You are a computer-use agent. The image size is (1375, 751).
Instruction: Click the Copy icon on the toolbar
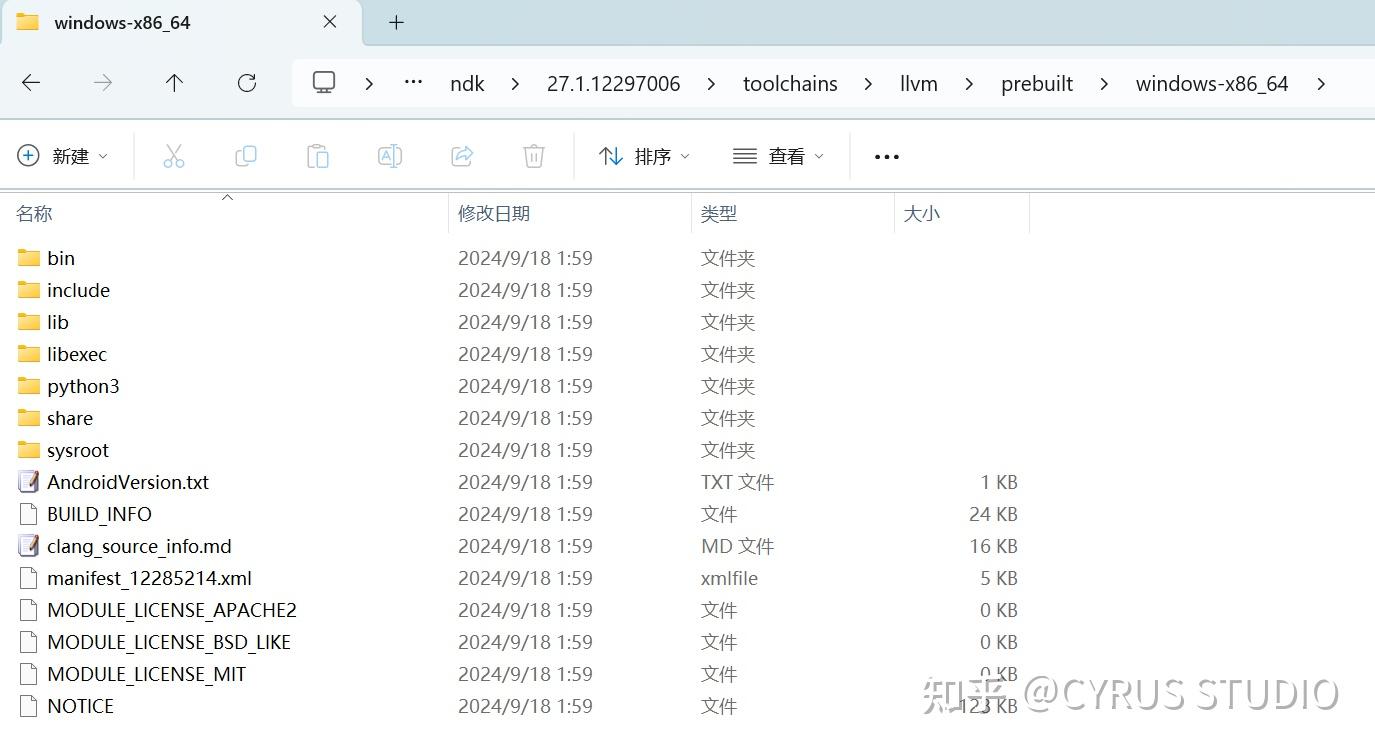[x=246, y=156]
